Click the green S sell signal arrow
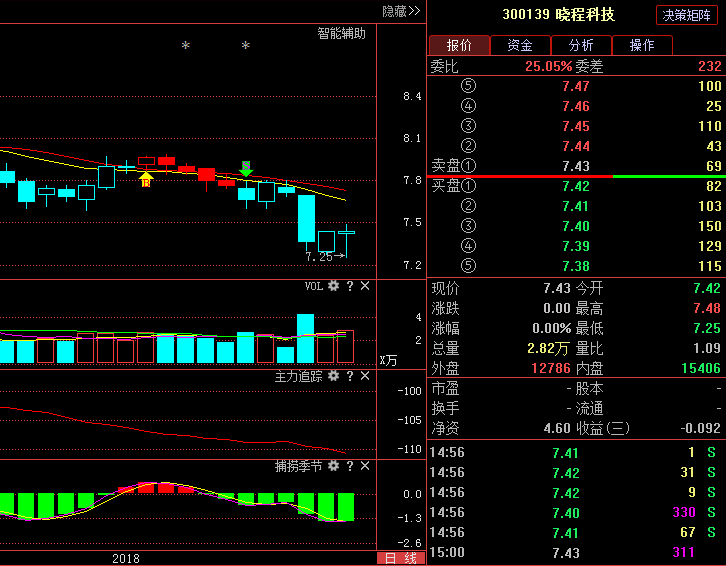Screen dimensions: 726x566 point(246,168)
